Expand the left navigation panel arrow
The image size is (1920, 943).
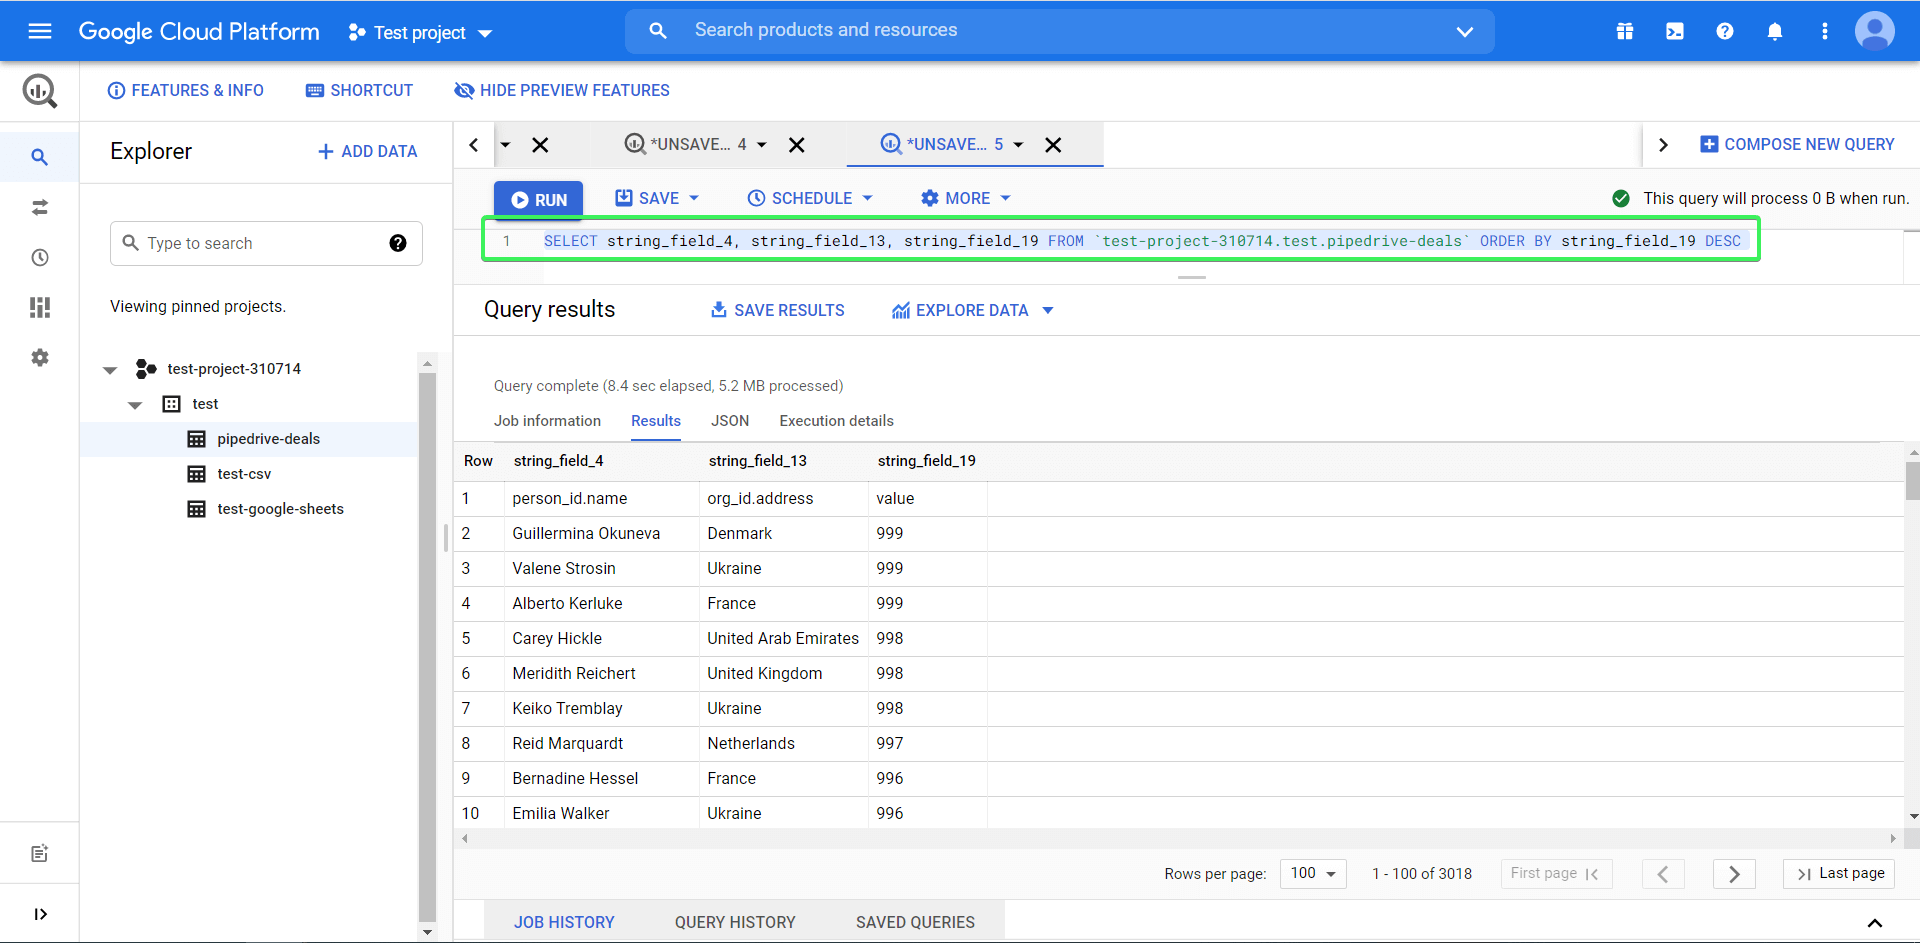pos(40,914)
